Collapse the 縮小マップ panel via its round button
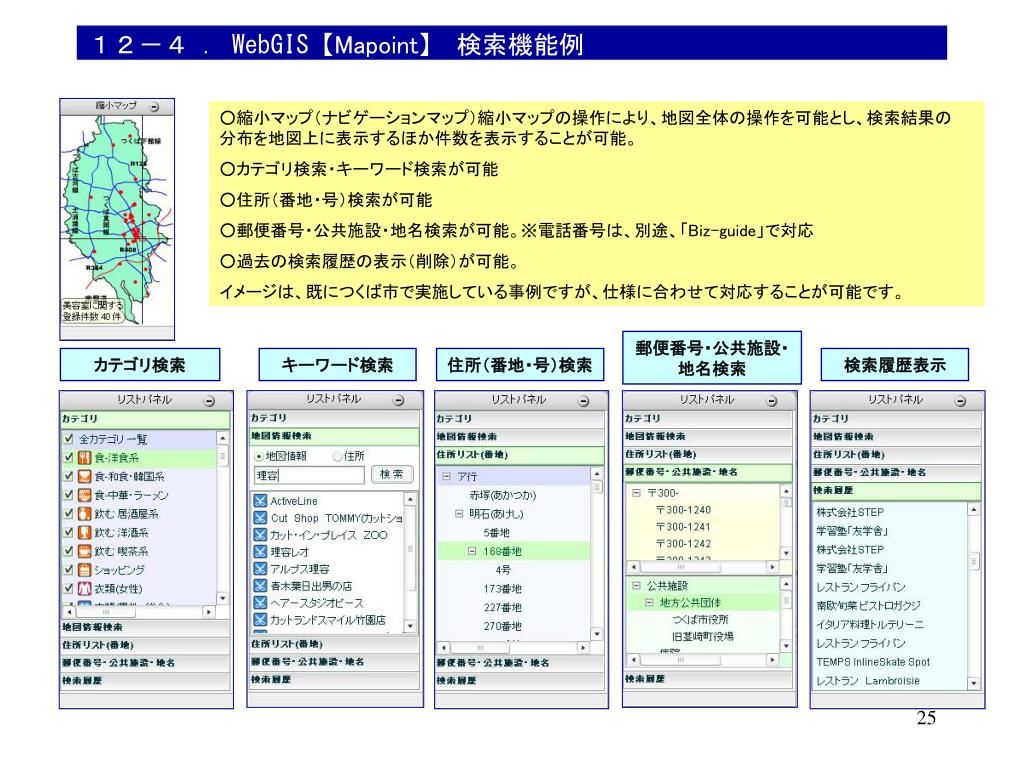 pyautogui.click(x=154, y=106)
